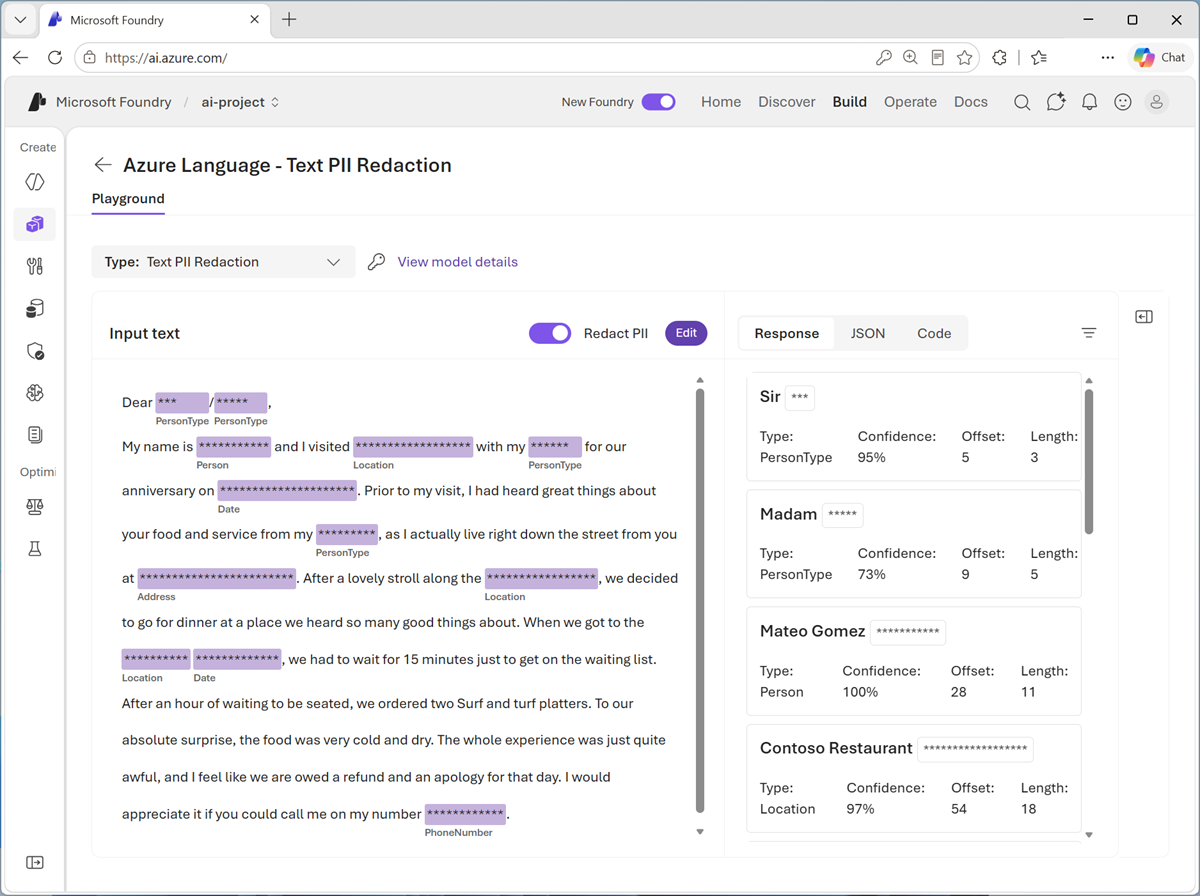Open the chat sparkle icon in header
Screen dimensions: 1200x896
click(1056, 102)
